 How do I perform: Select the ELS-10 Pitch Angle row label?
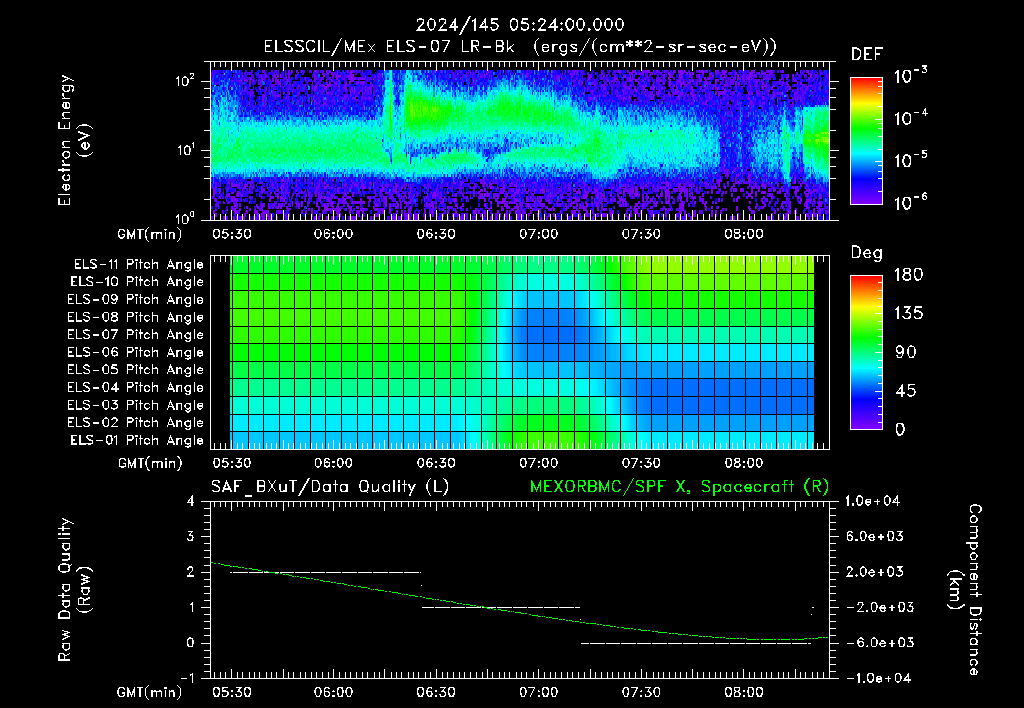pos(136,282)
